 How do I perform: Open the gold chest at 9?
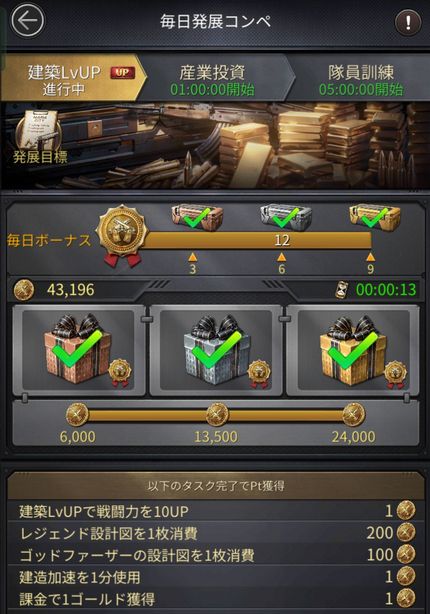click(x=375, y=217)
